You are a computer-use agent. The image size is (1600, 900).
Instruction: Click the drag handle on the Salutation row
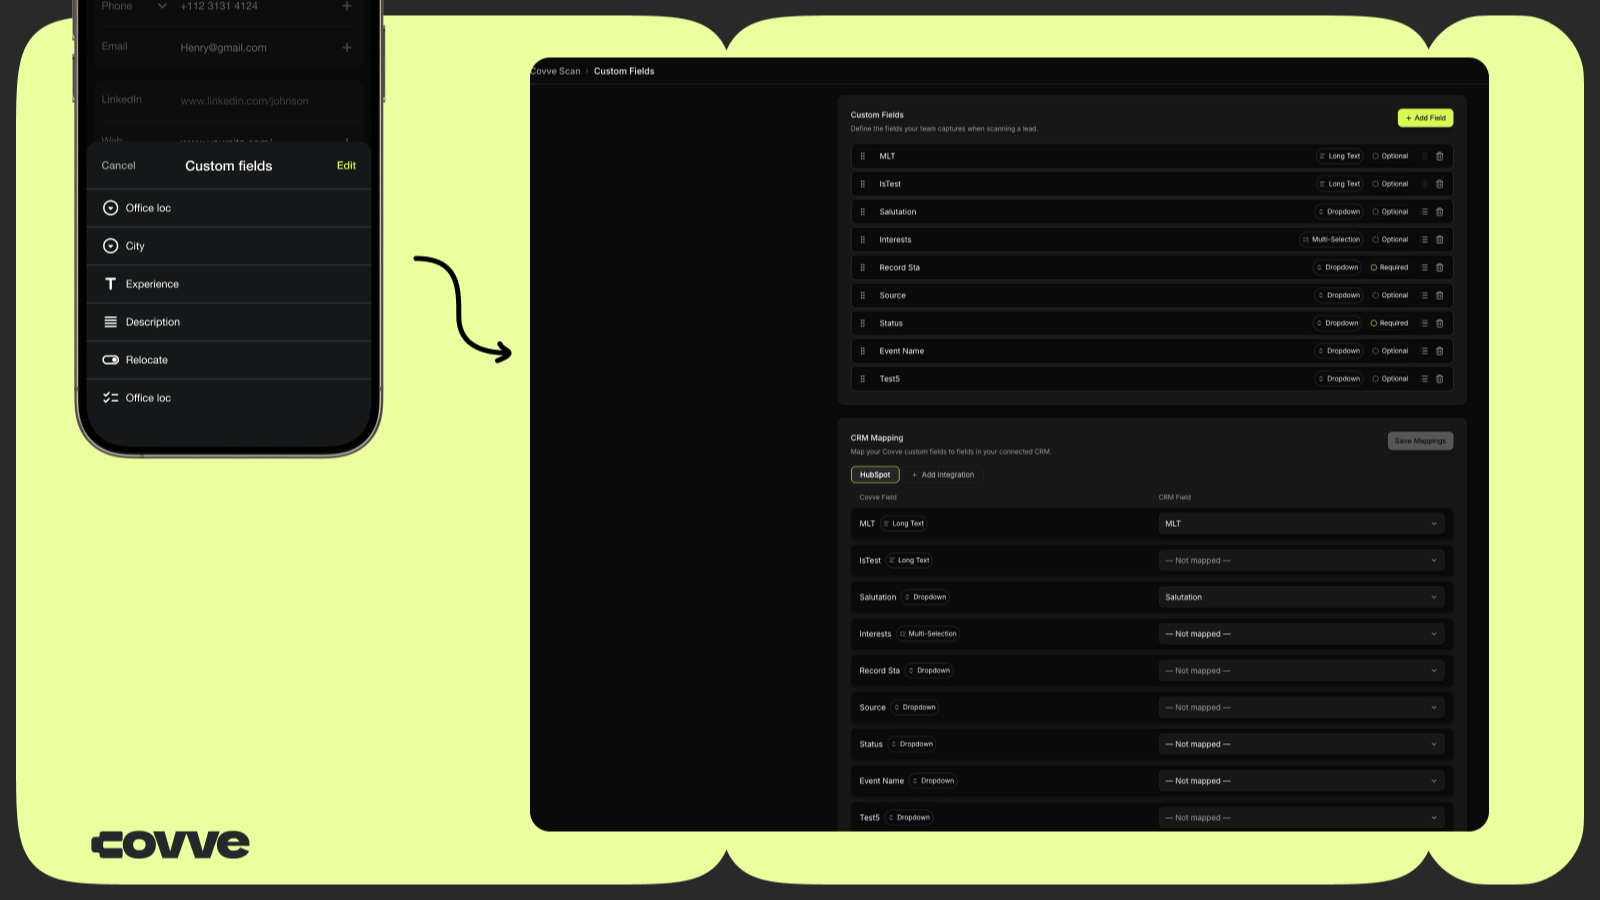[863, 212]
